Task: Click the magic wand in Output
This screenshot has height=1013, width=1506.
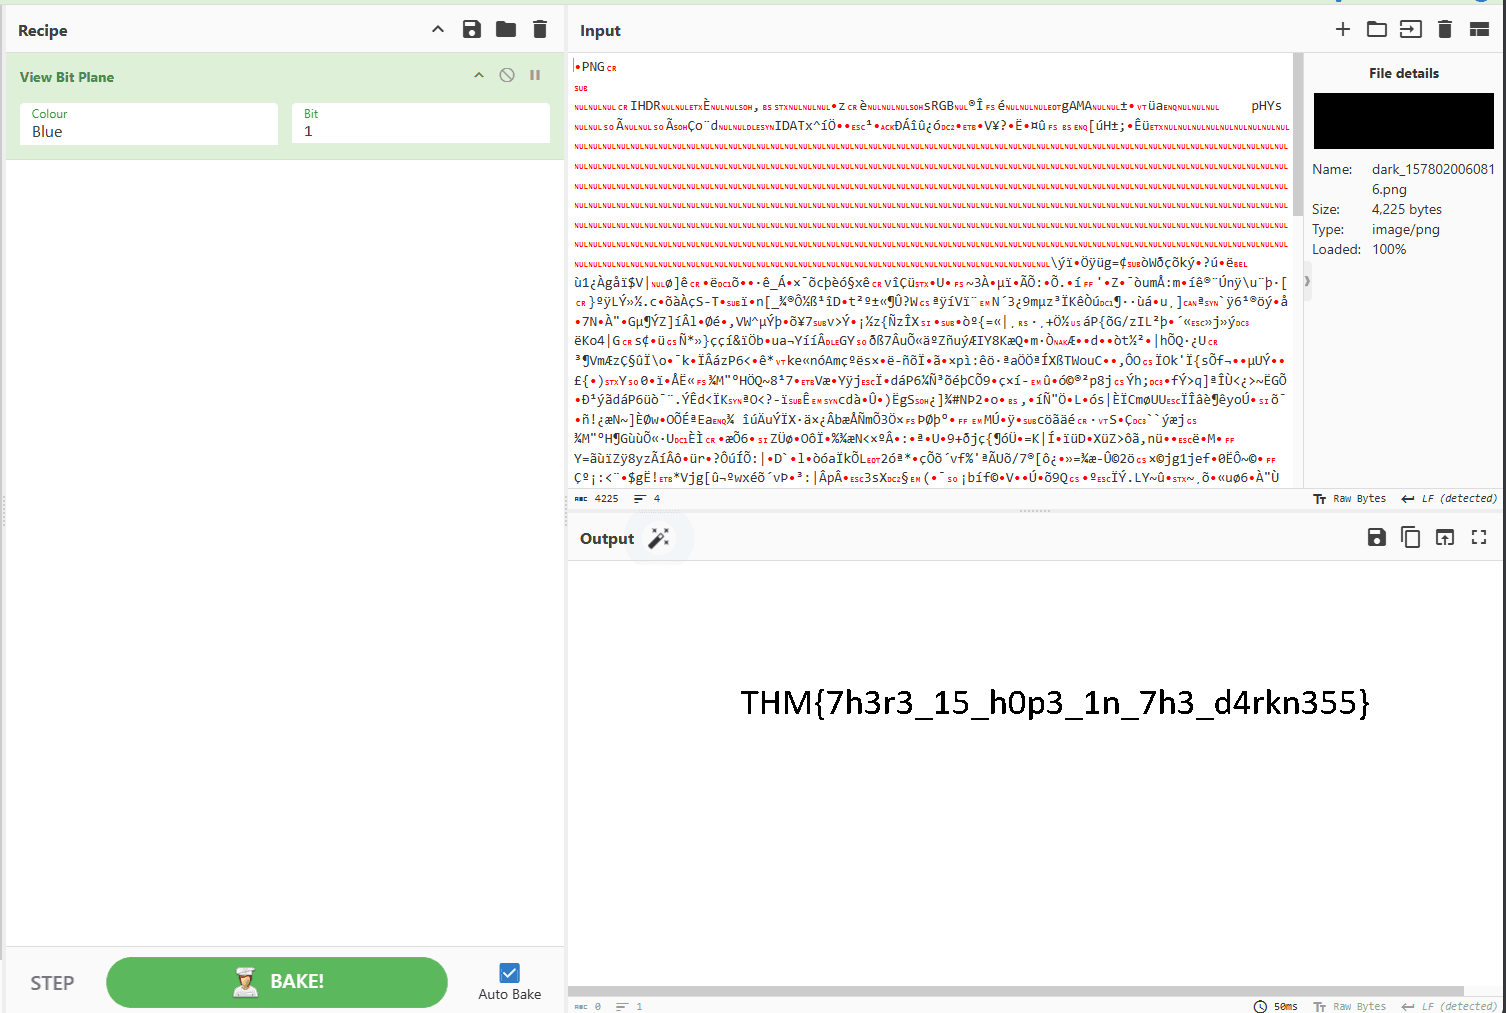Action: click(658, 538)
